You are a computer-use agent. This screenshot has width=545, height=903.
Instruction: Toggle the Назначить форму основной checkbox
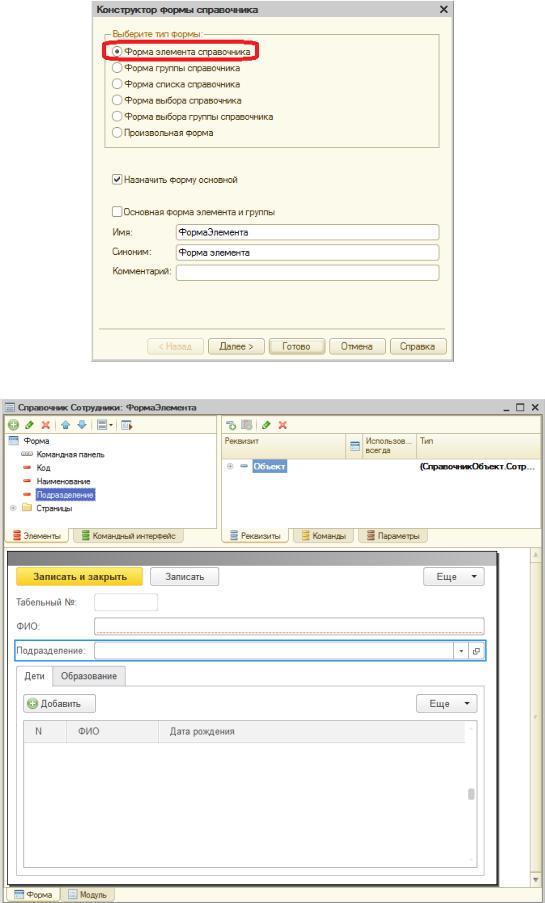click(x=117, y=180)
